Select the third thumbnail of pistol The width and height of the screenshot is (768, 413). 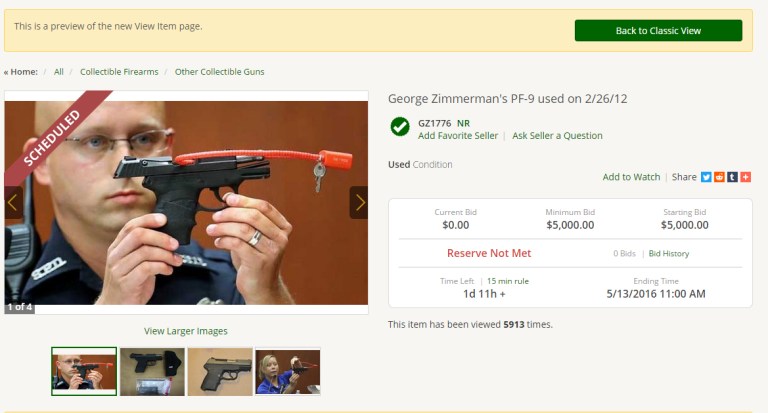pyautogui.click(x=220, y=371)
